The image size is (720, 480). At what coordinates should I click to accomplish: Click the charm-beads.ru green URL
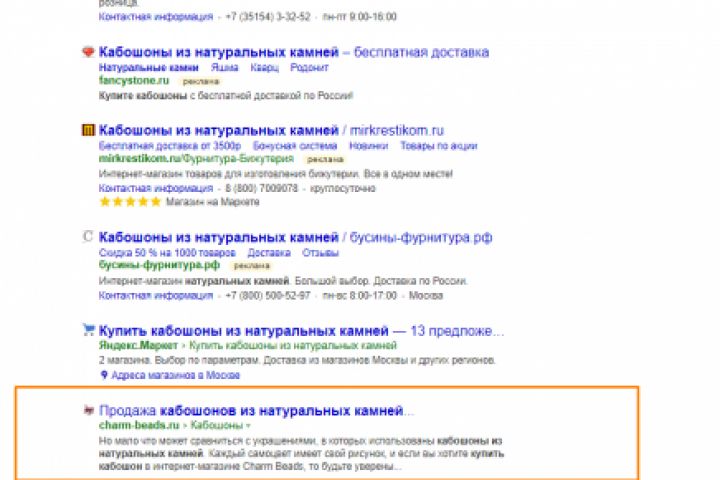click(x=139, y=425)
